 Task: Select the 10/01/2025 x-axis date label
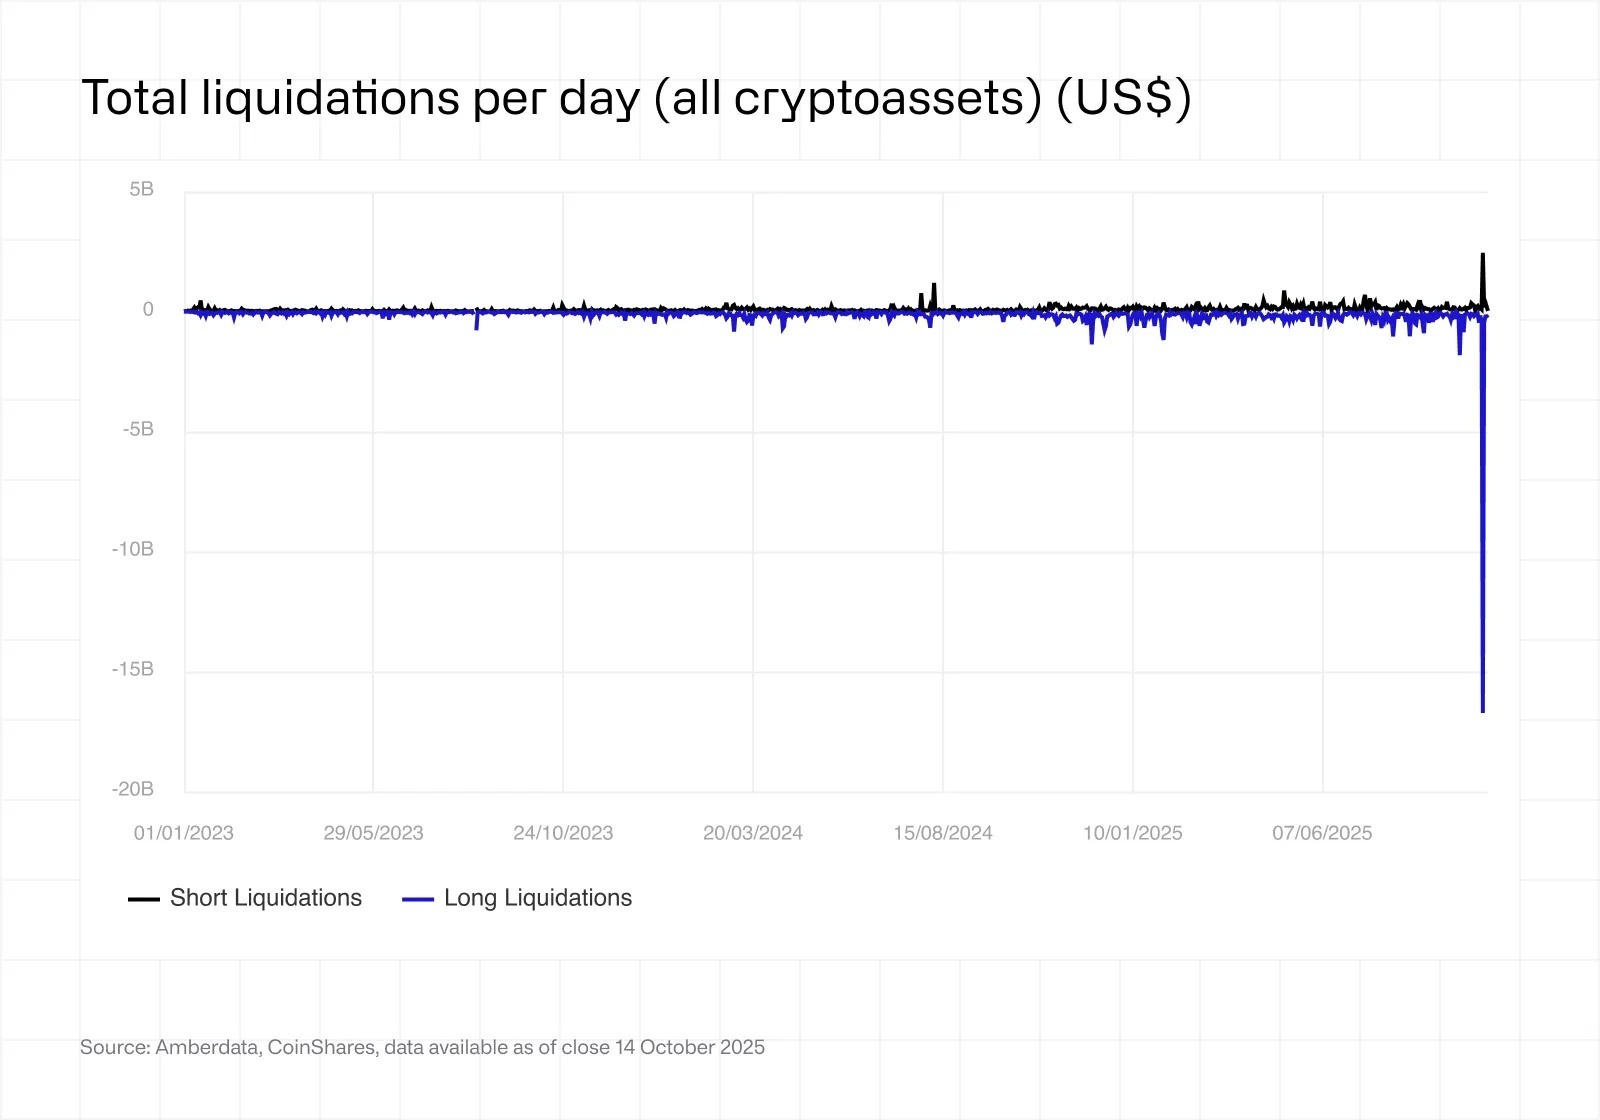coord(1132,833)
